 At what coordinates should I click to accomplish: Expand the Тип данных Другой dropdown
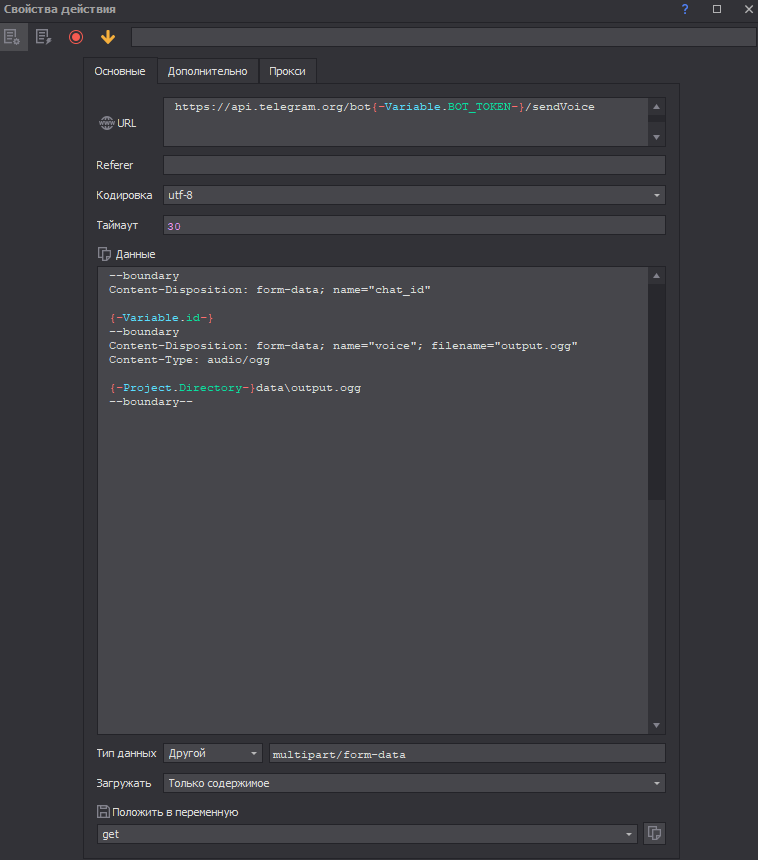pos(213,753)
